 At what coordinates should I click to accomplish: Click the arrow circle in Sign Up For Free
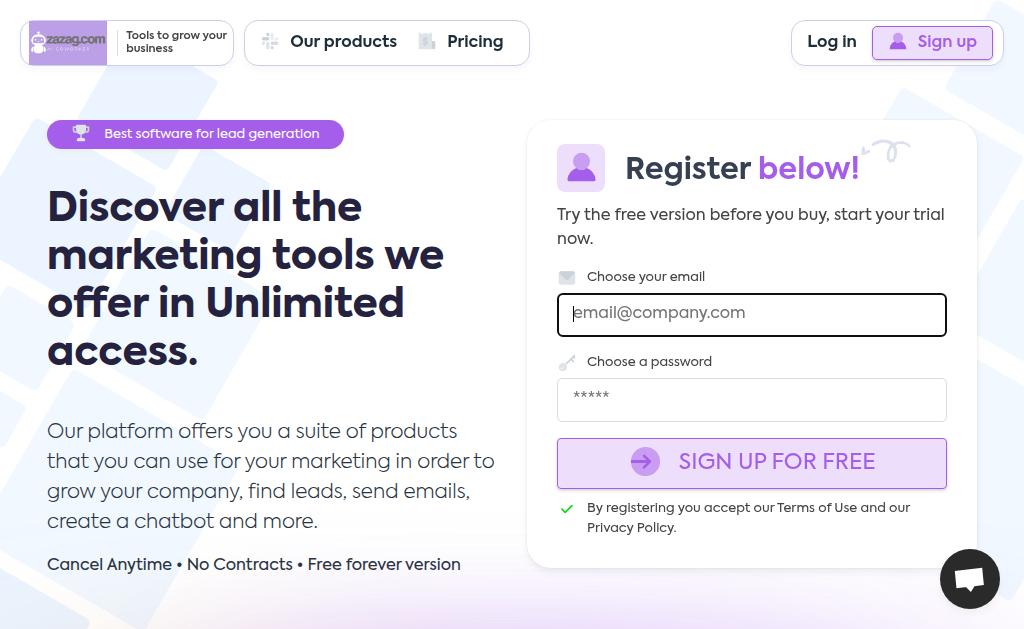[645, 461]
